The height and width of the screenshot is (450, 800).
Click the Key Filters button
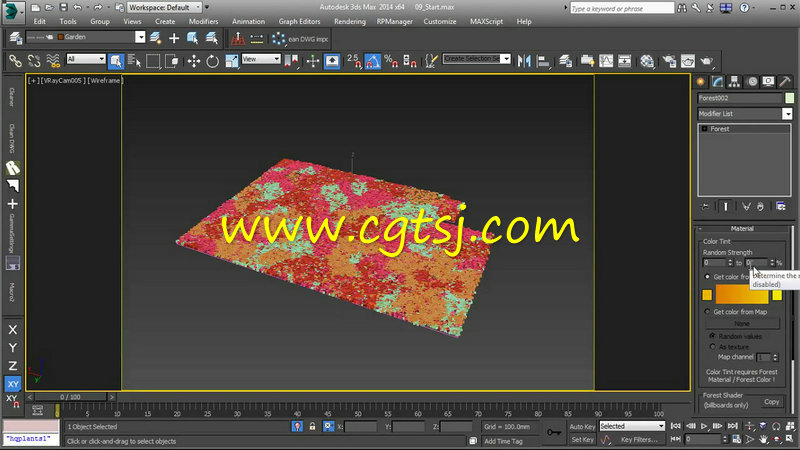[639, 439]
